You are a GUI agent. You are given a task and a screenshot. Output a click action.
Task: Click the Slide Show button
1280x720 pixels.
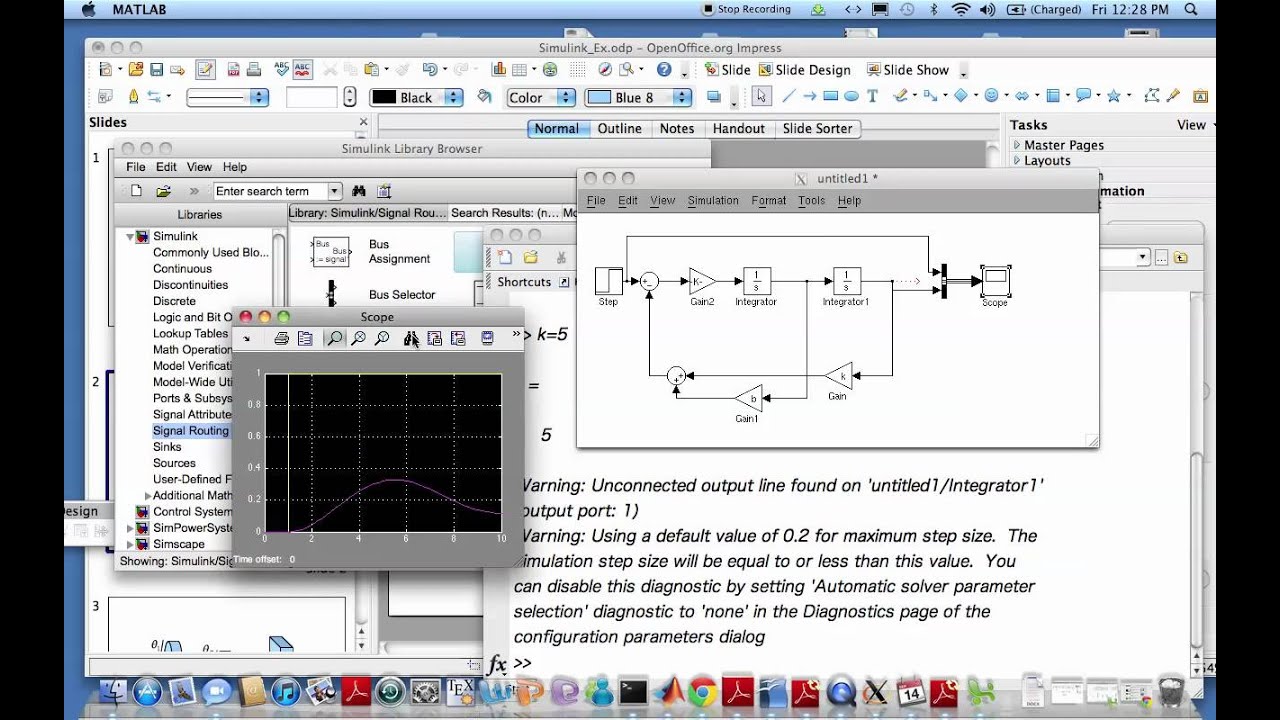click(907, 70)
